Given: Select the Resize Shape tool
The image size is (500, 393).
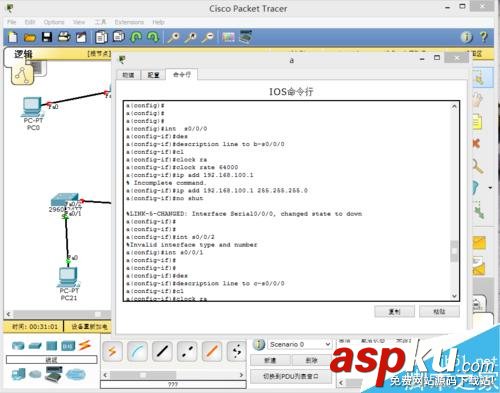Looking at the screenshot, I should (479, 210).
